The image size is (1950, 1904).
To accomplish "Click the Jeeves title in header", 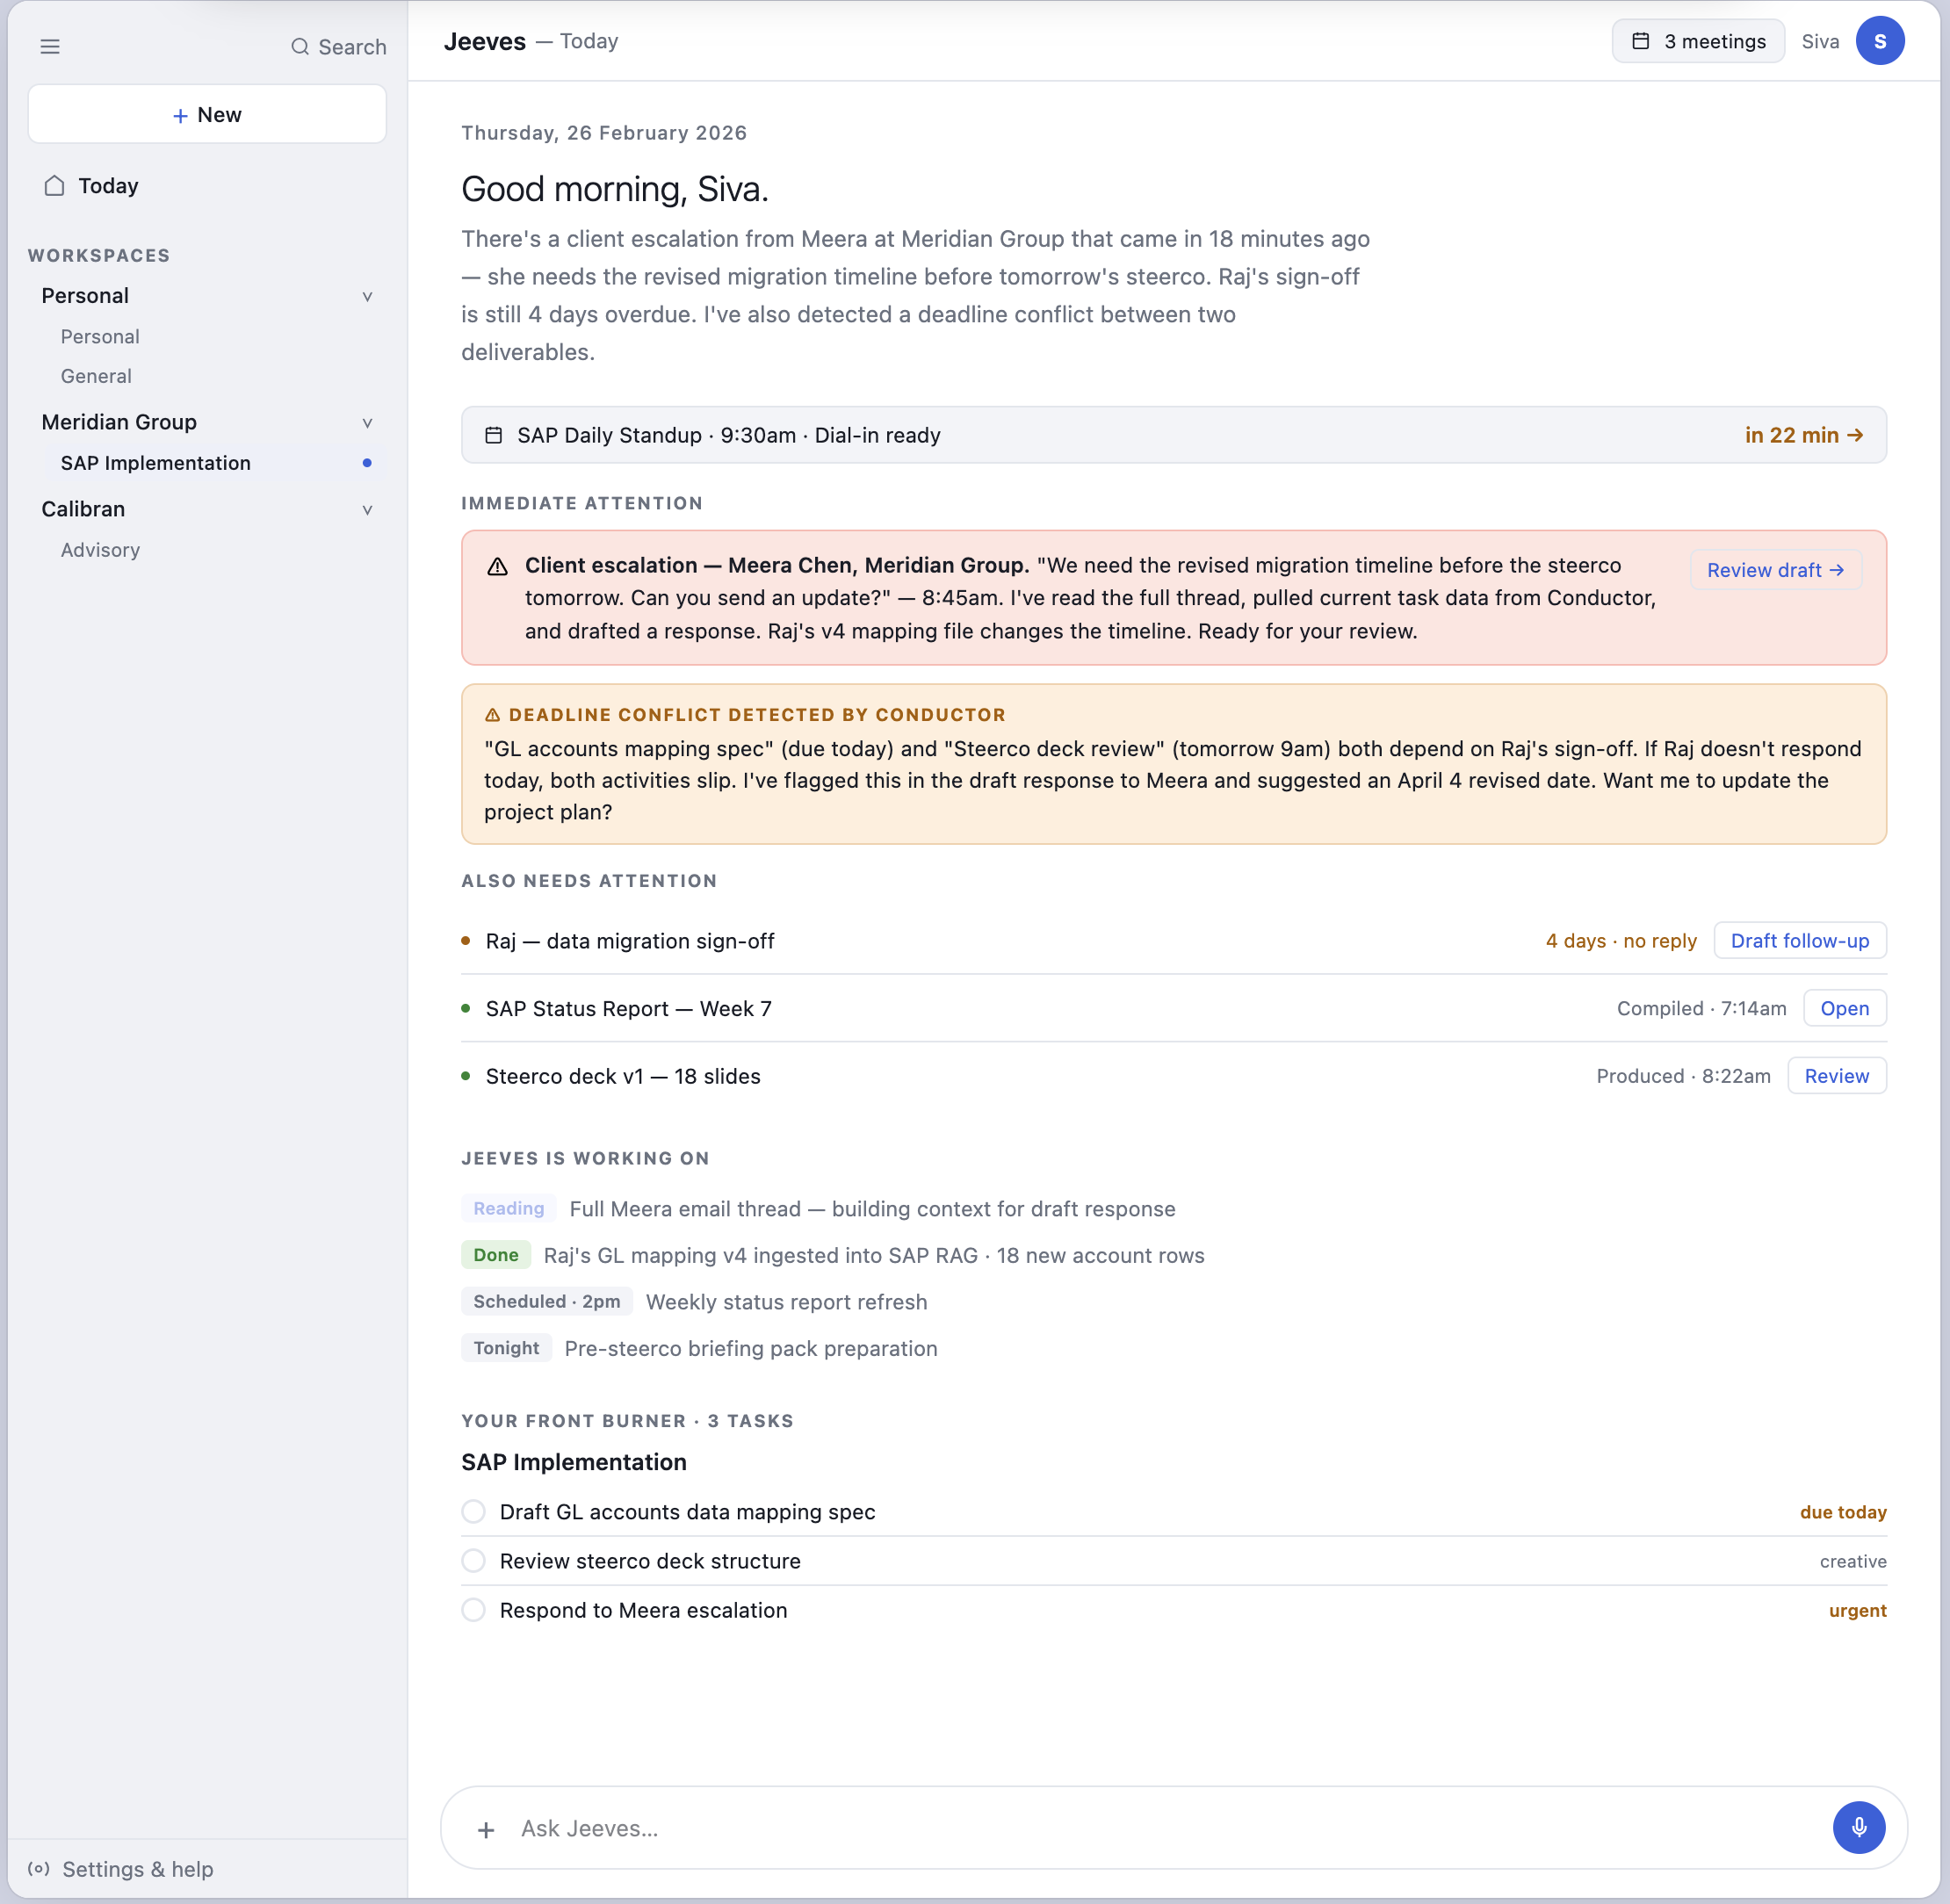I will point(485,41).
